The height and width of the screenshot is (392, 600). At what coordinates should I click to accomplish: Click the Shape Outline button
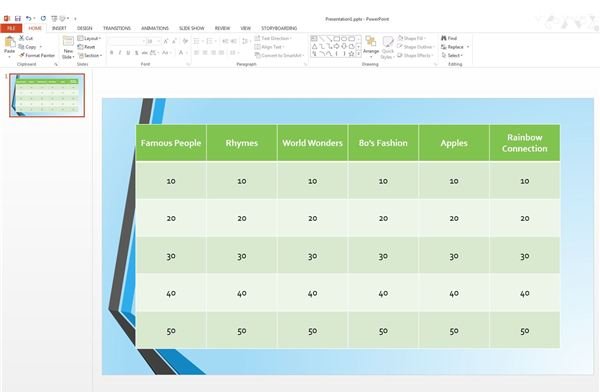coord(416,47)
